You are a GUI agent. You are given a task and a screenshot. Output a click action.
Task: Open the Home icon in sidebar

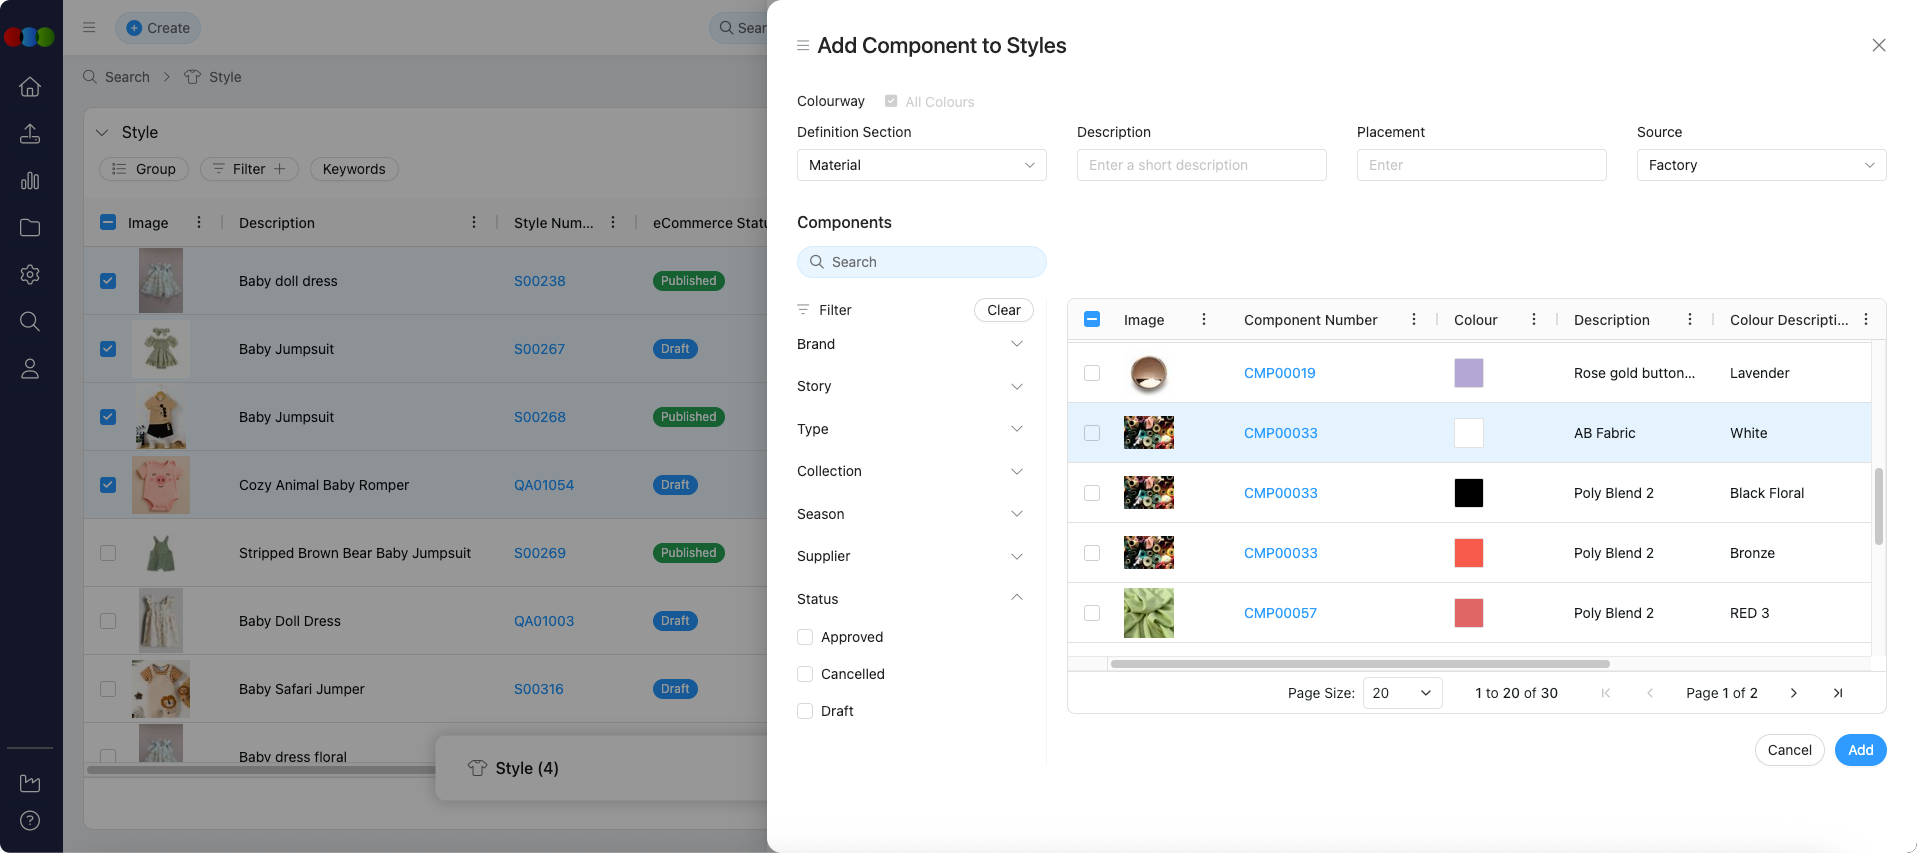point(30,87)
